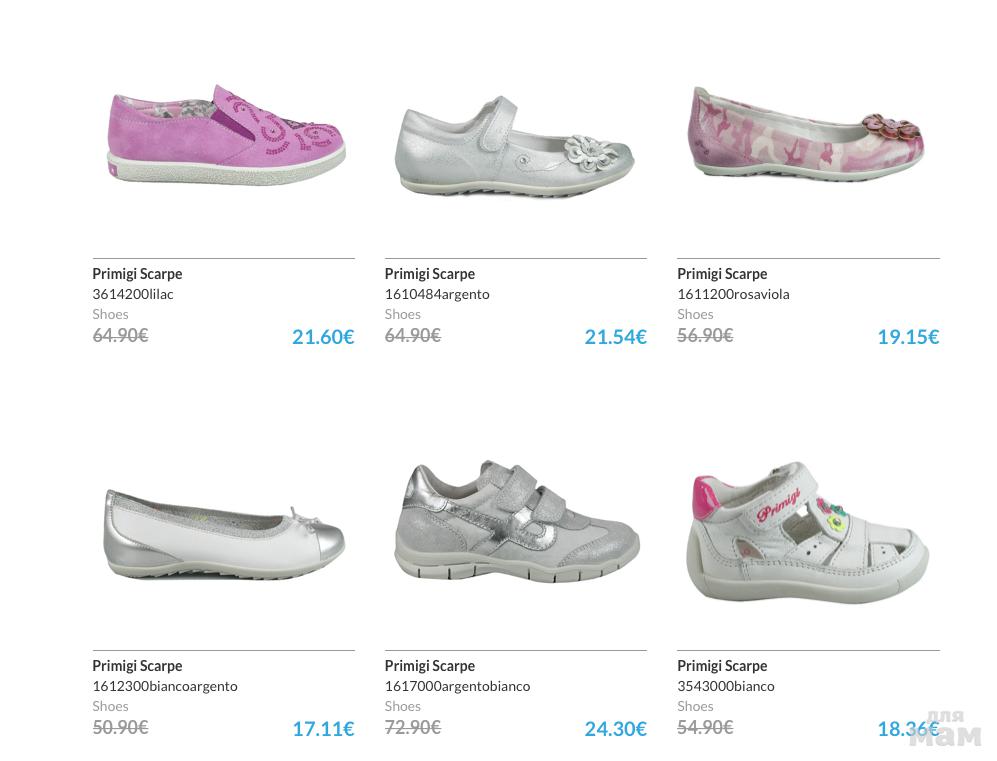Viewport: 997px width, 761px height.
Task: Click the 17.11€ discounted price
Action: tap(323, 729)
